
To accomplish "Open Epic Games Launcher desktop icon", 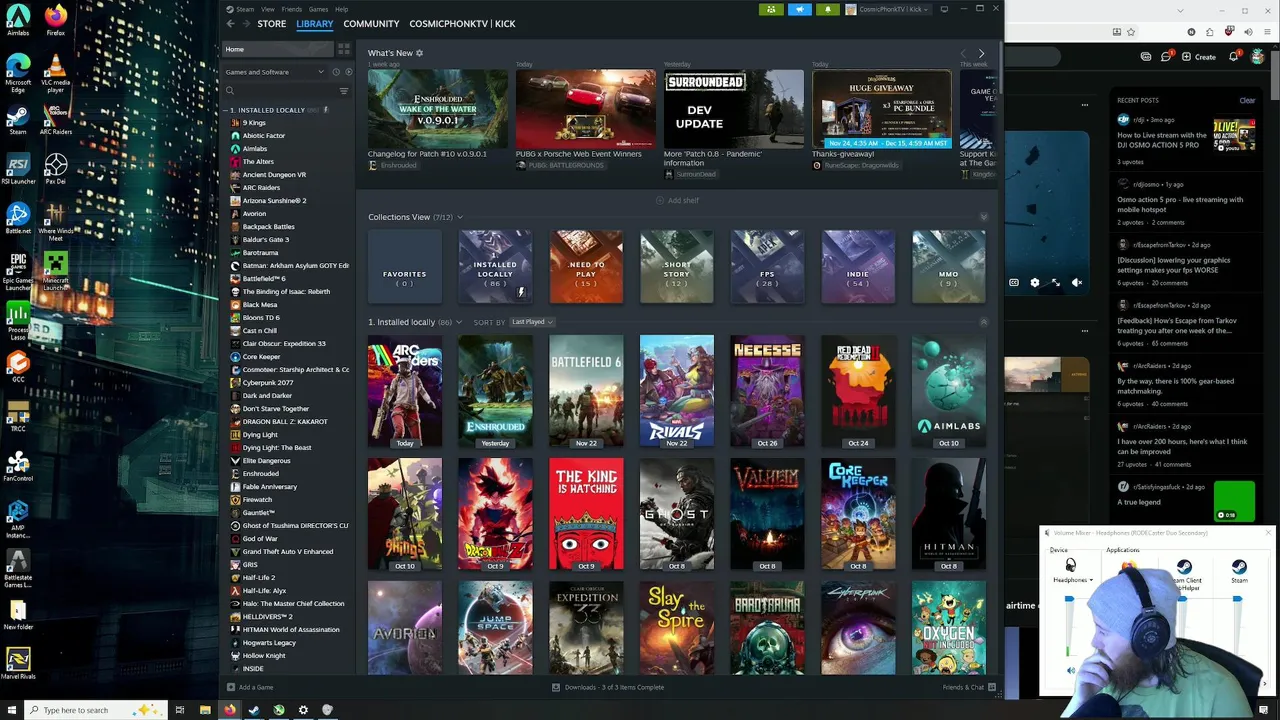I will click(18, 270).
